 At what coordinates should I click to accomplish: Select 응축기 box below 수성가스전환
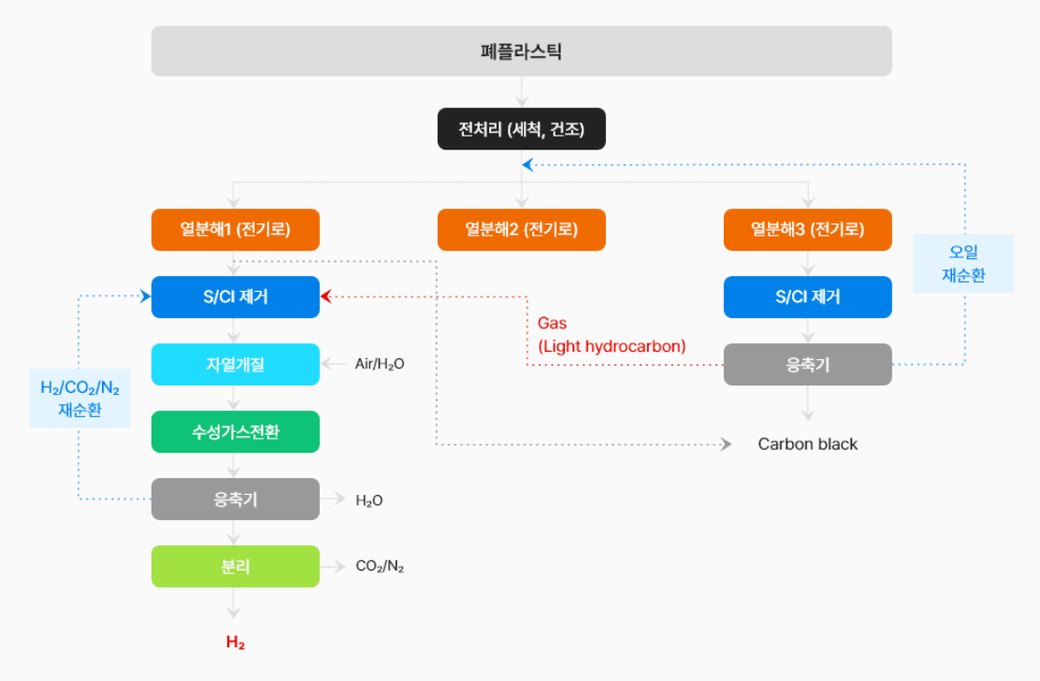[235, 499]
